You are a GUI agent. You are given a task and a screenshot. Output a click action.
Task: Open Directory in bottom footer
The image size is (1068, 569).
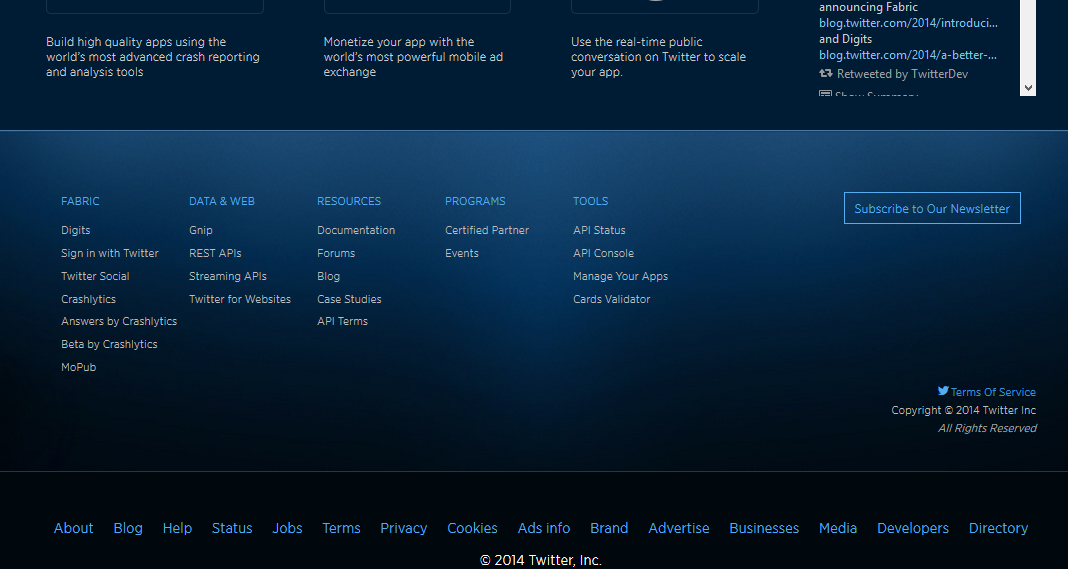point(999,528)
